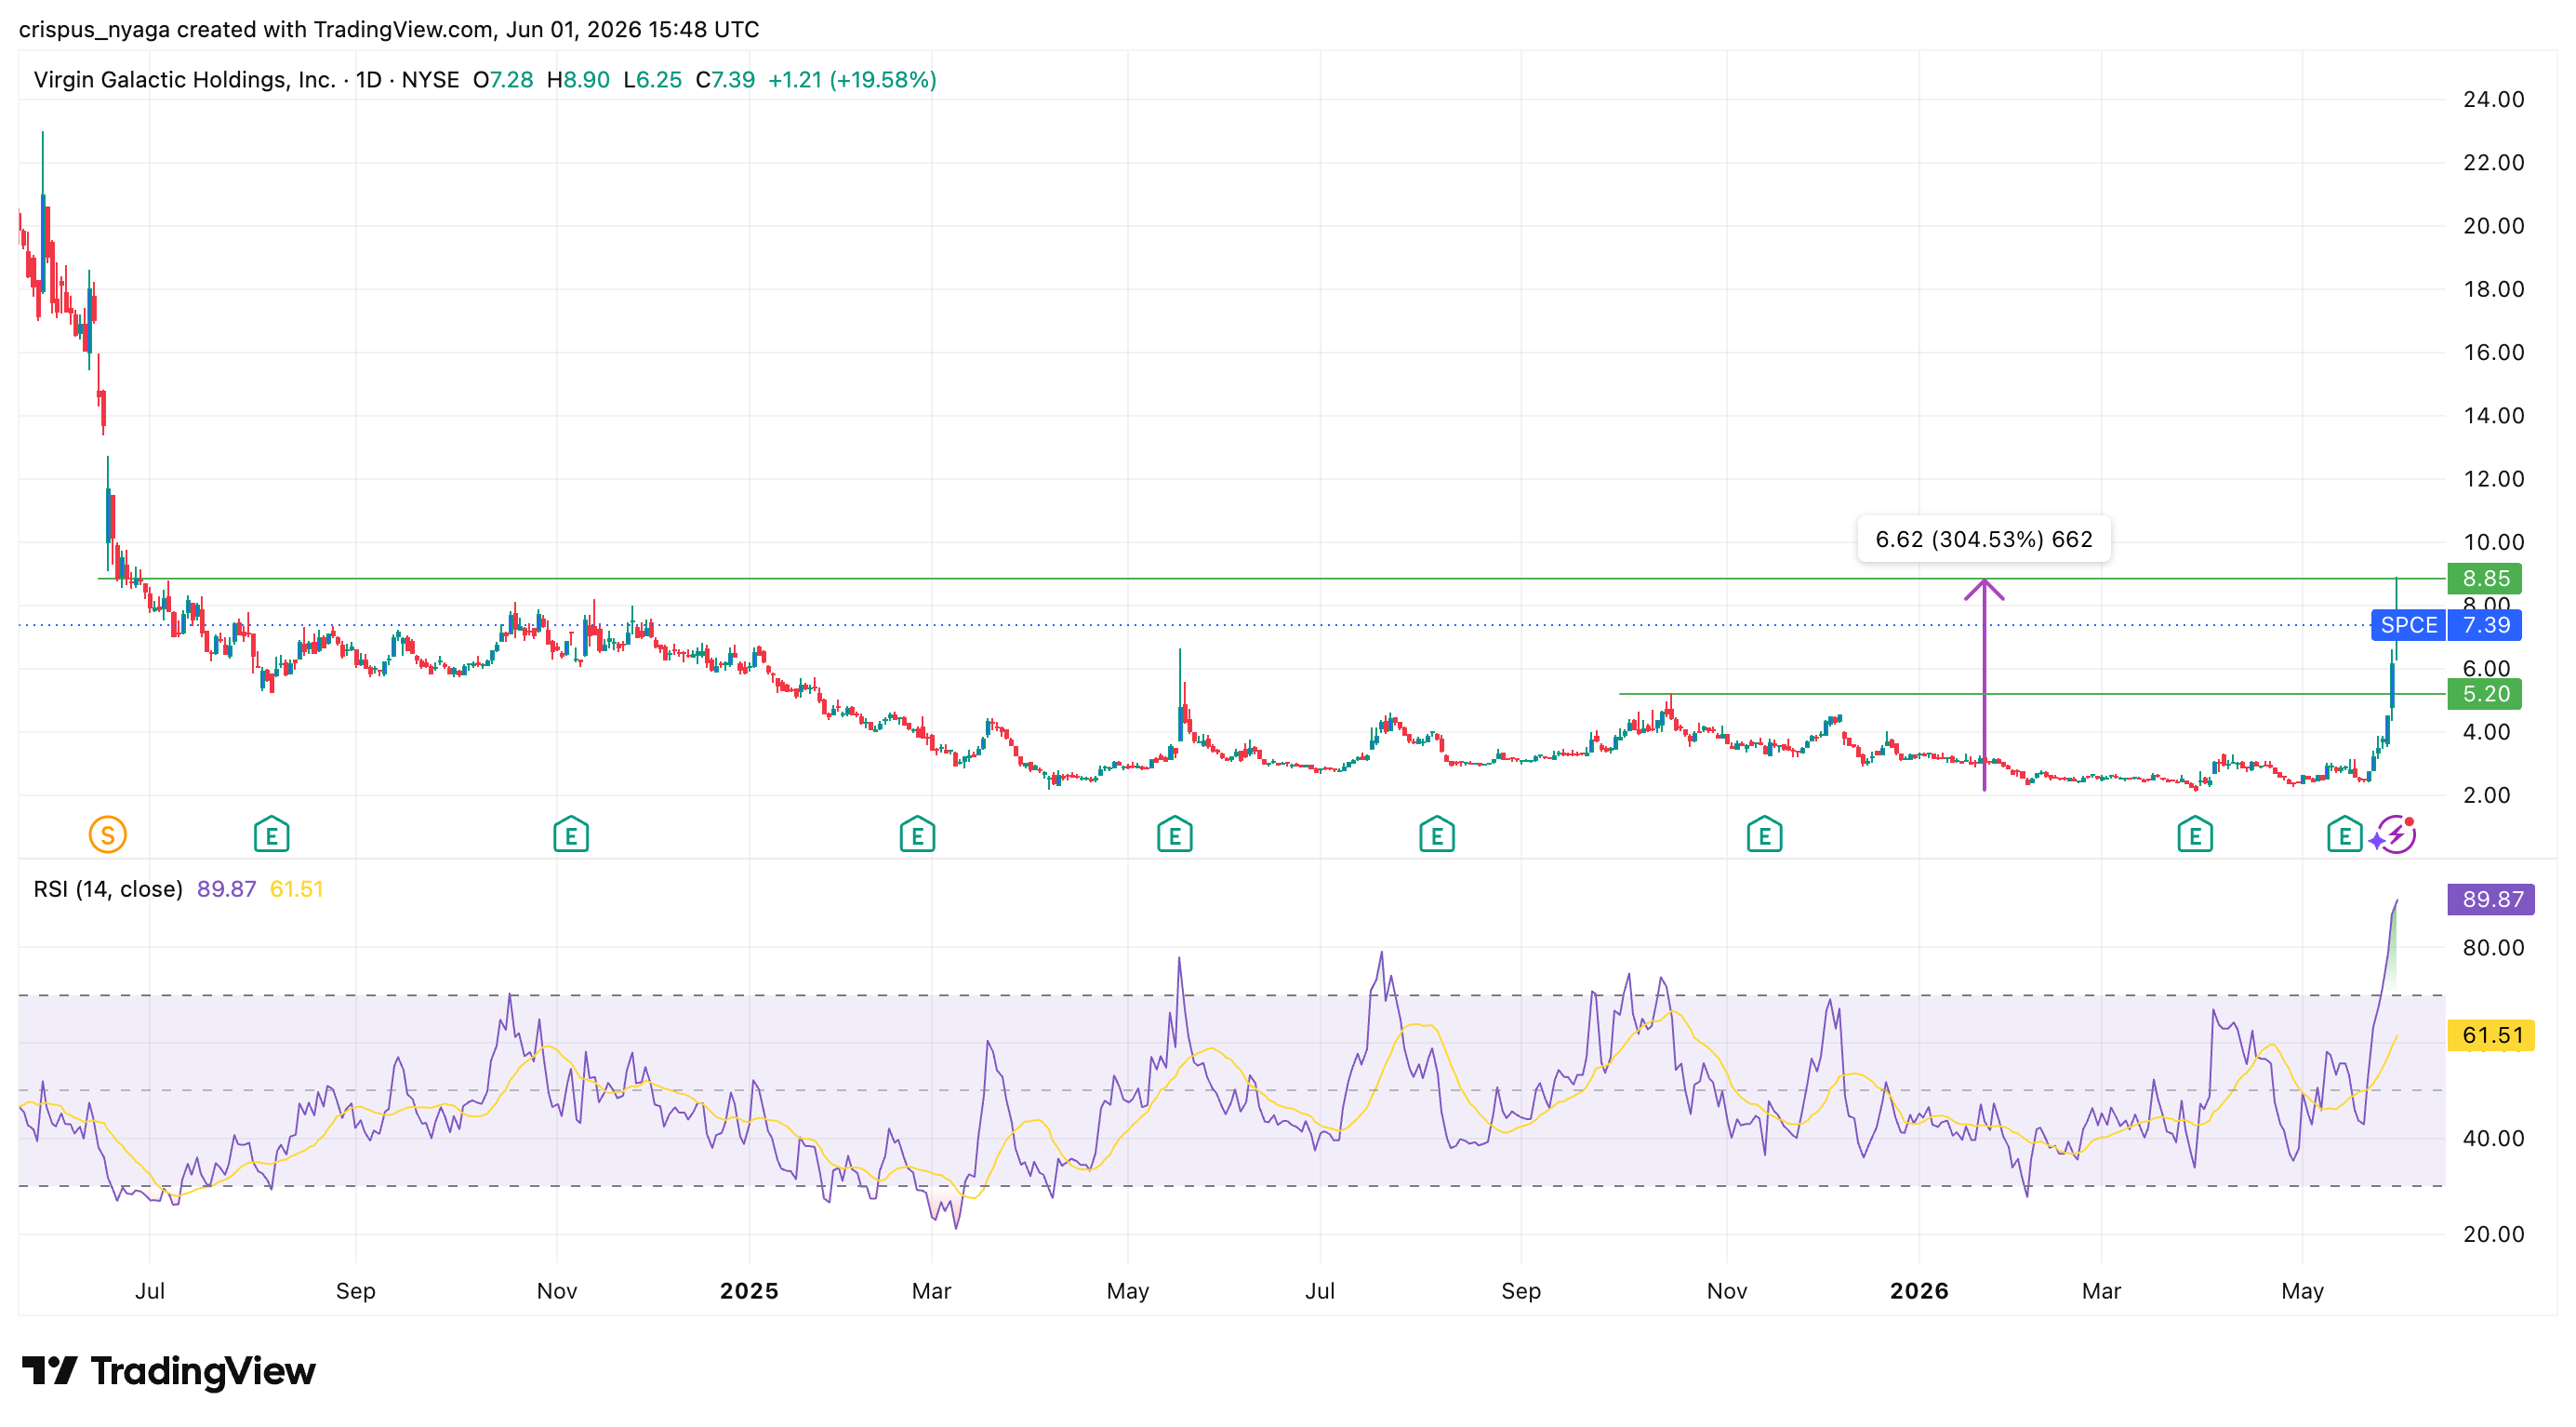Select the green 8.85 price level label
This screenshot has height=1427, width=2576.
(x=2485, y=578)
